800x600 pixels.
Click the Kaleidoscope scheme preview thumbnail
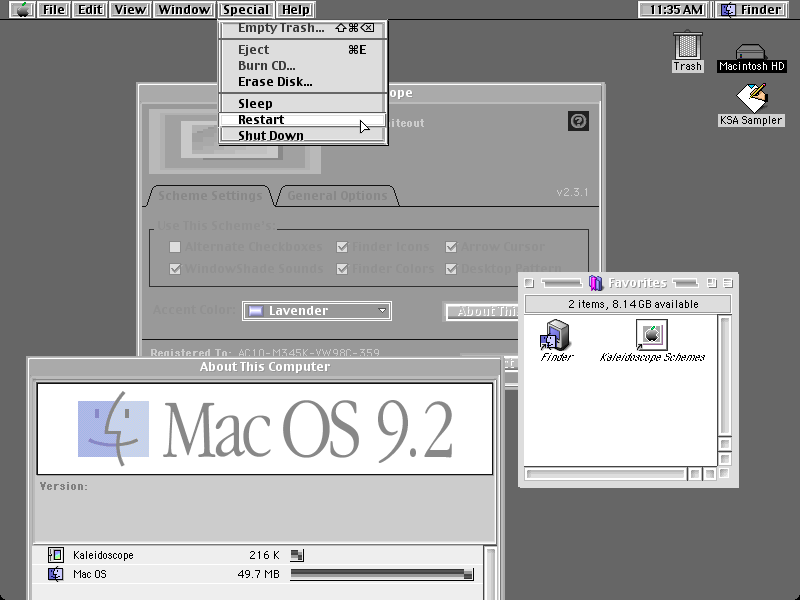(x=235, y=141)
